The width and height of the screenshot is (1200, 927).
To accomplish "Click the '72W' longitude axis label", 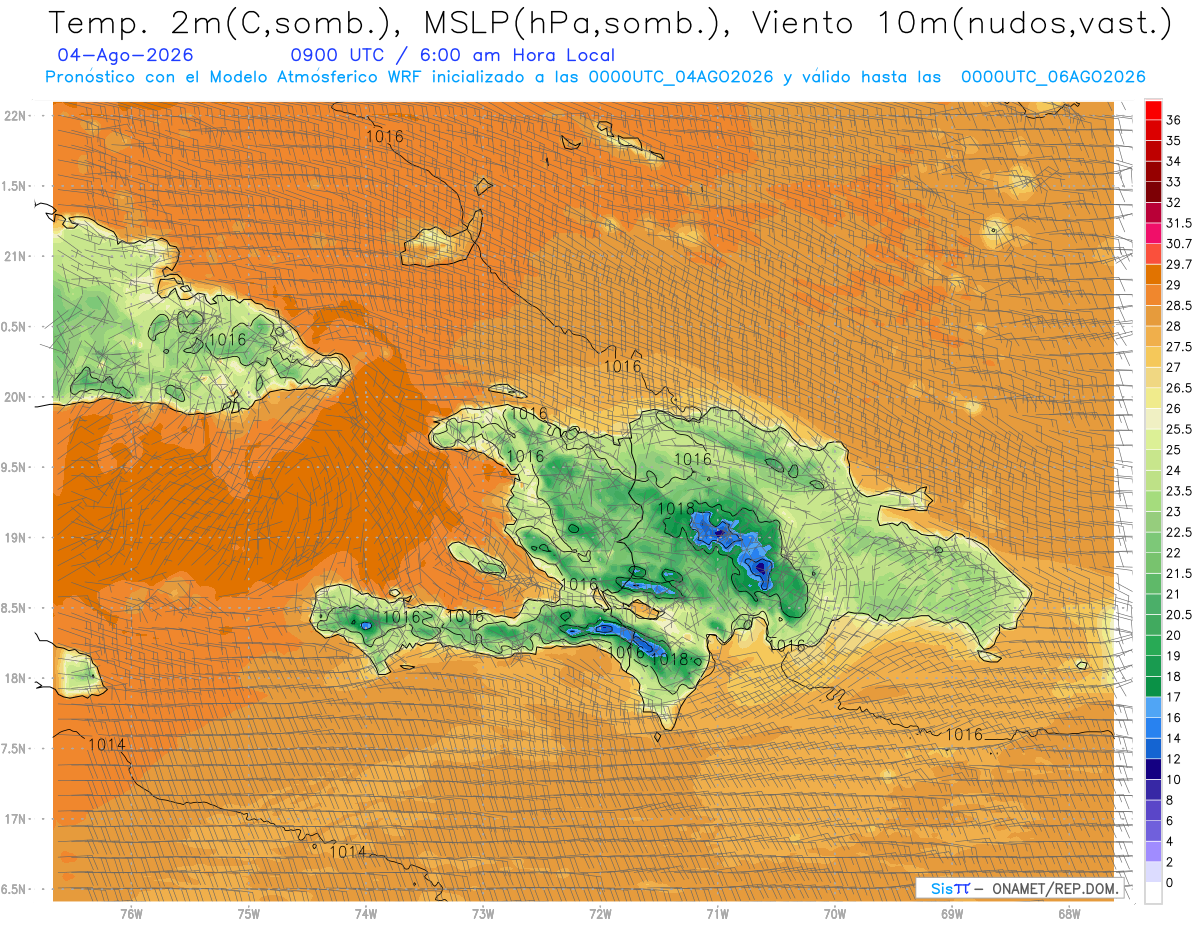I will [600, 914].
